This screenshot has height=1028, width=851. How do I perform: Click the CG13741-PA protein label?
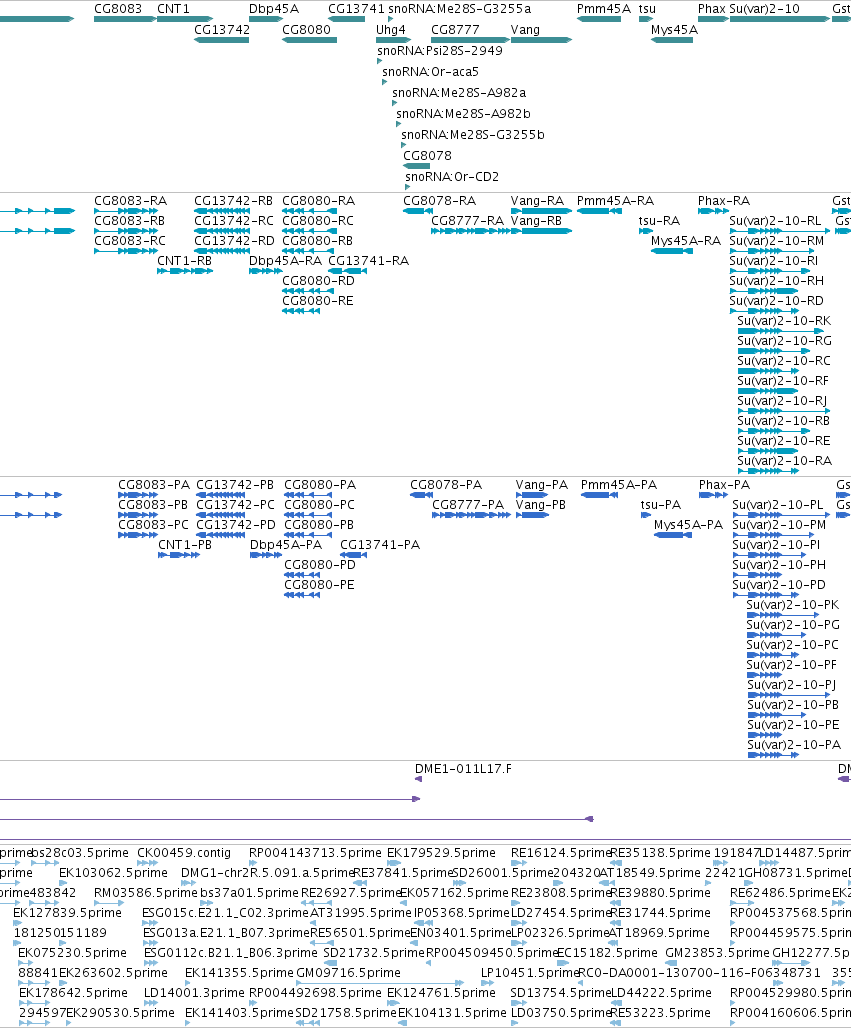click(x=380, y=545)
